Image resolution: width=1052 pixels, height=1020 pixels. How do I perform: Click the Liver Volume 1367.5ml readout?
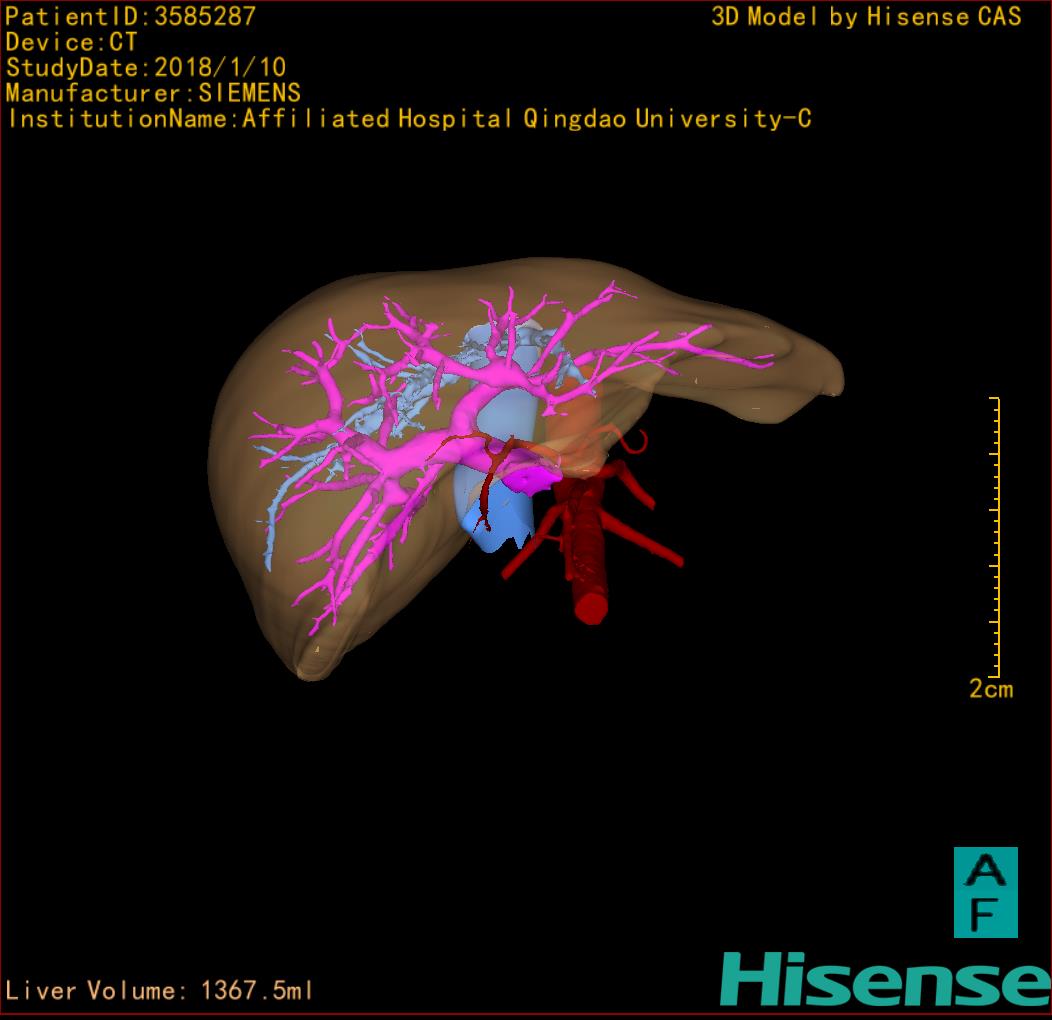click(160, 991)
